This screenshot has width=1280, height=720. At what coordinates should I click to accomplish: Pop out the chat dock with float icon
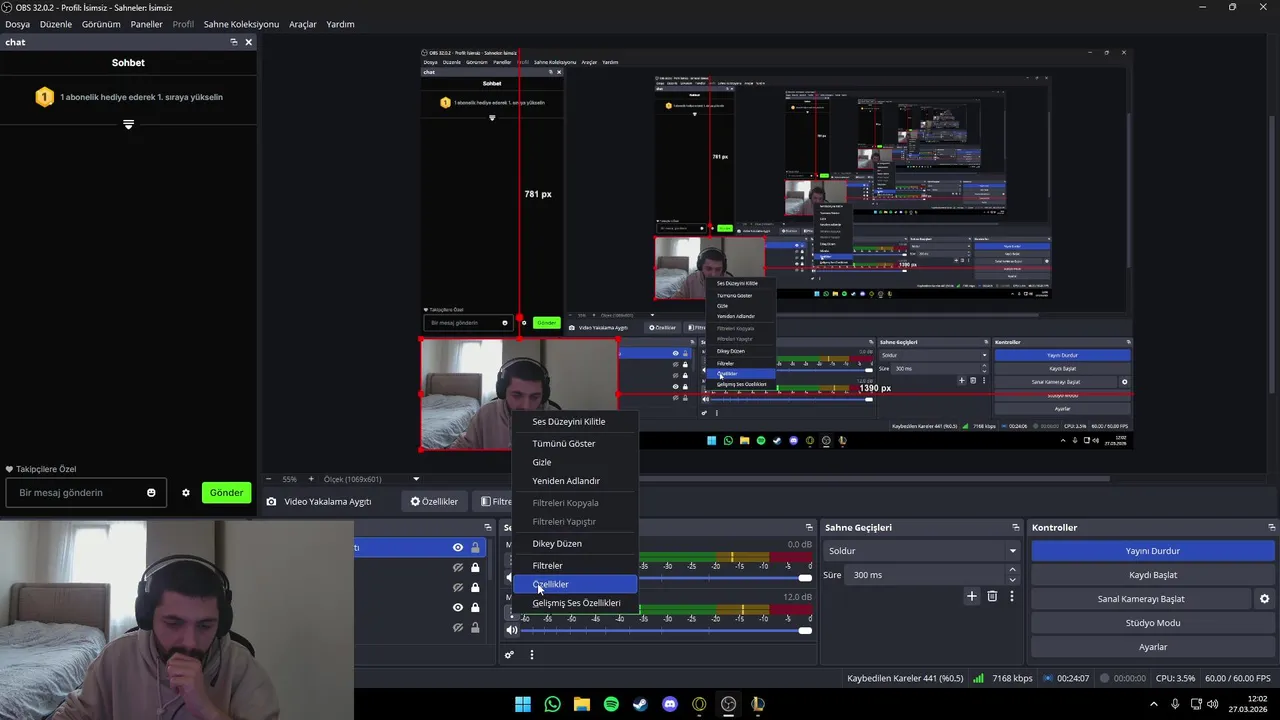coord(234,42)
